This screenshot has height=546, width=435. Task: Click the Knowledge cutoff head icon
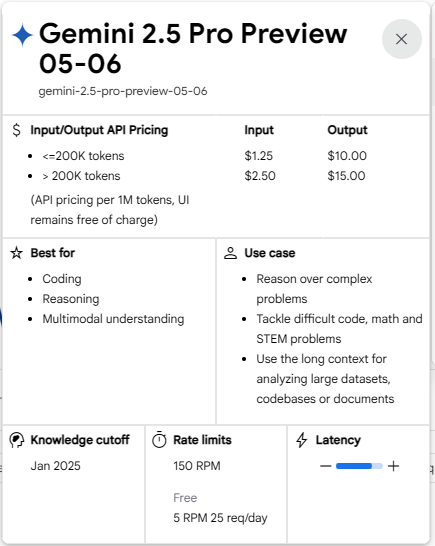coord(16,440)
